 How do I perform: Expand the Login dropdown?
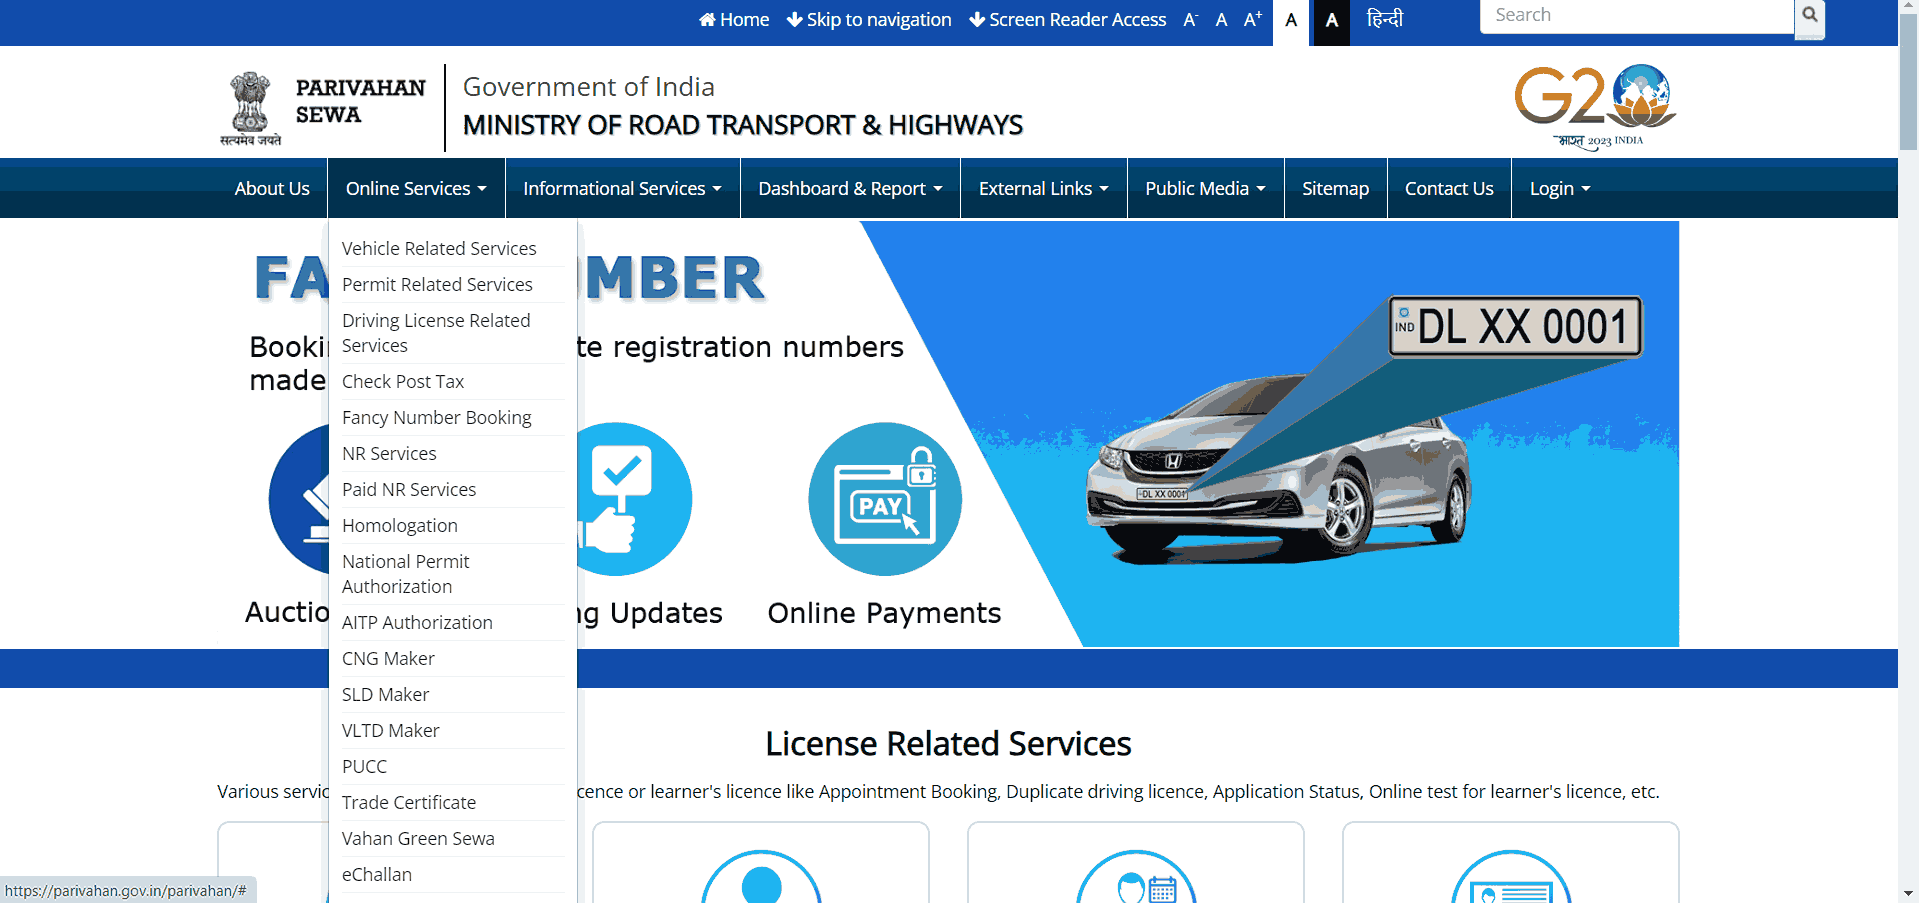pos(1559,188)
